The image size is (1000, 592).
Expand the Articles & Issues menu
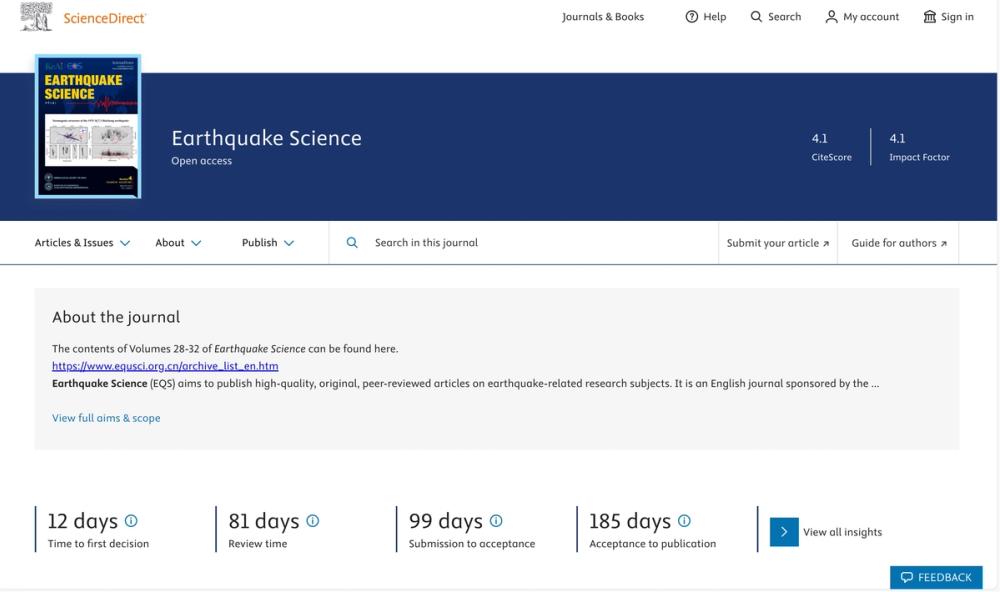[x=82, y=242]
